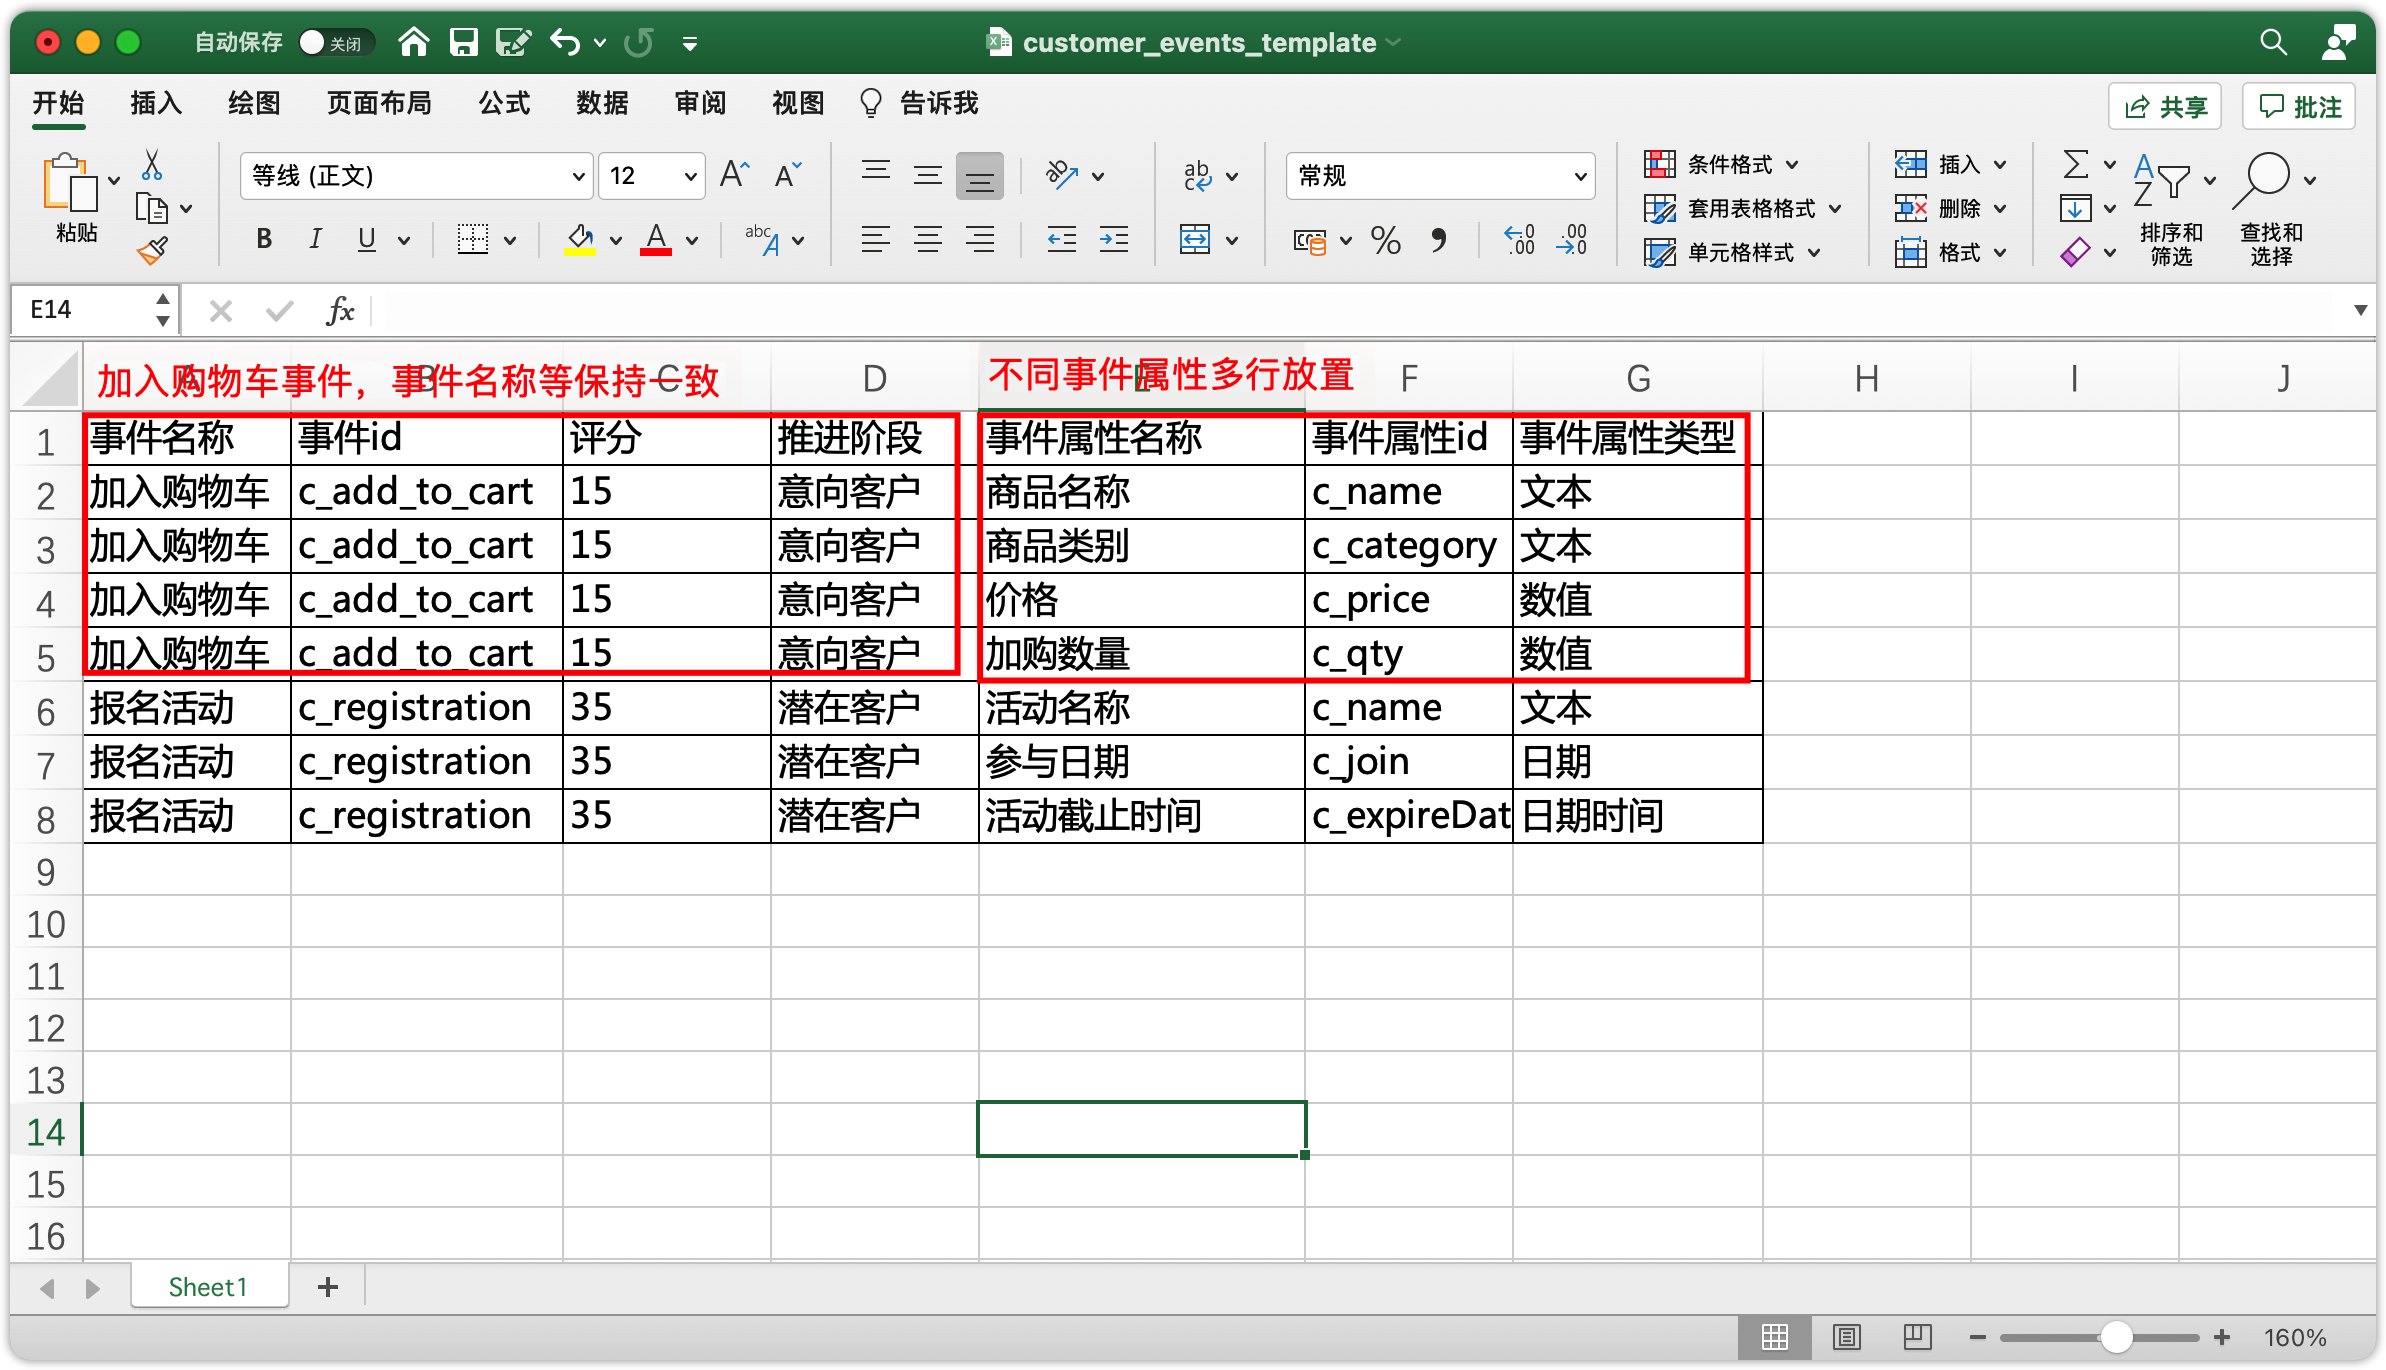Select the Sheet1 tab
The height and width of the screenshot is (1370, 2386).
point(208,1287)
